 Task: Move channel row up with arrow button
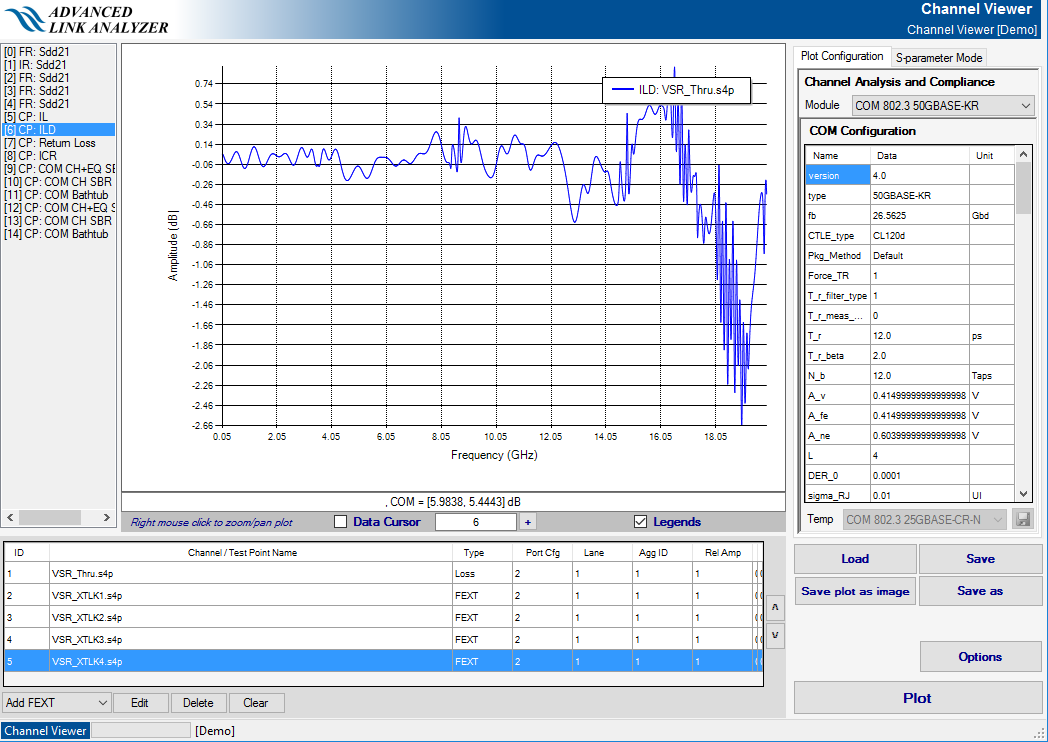click(x=775, y=606)
